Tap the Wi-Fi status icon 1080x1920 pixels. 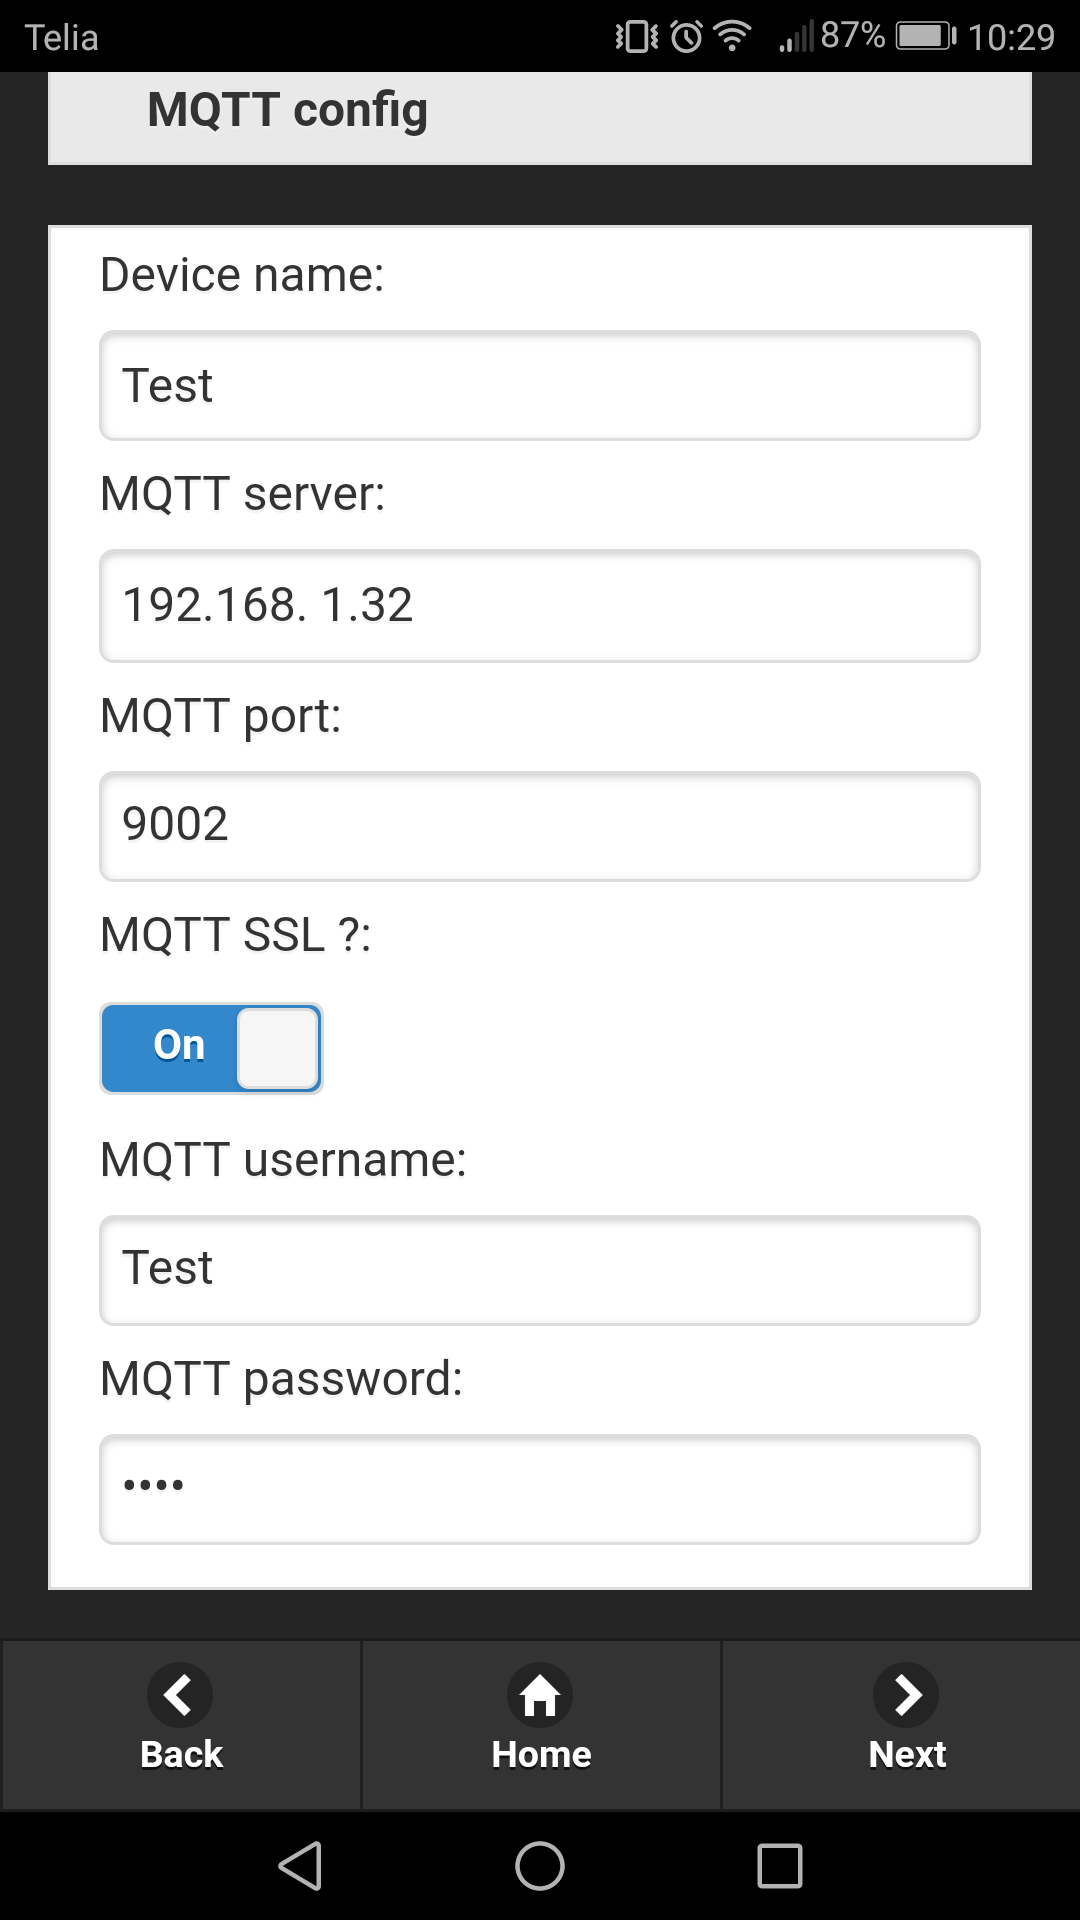(x=733, y=37)
